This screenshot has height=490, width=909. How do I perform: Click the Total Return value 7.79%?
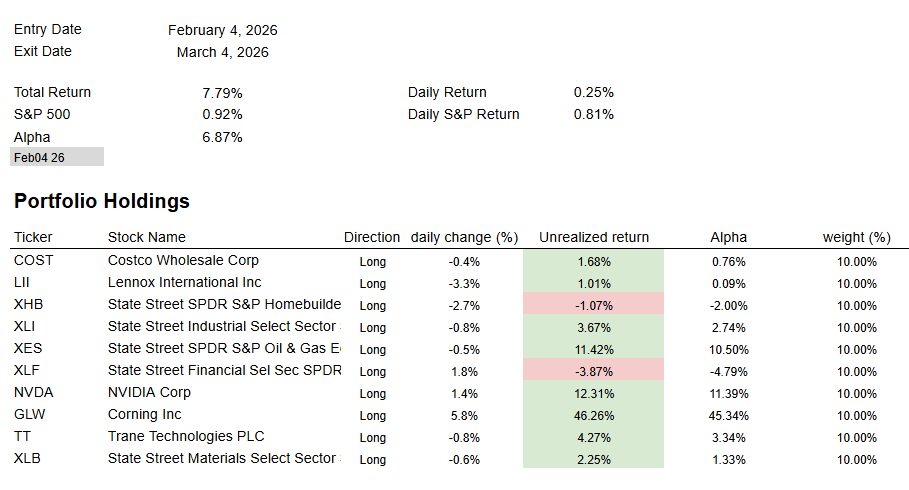(x=222, y=92)
